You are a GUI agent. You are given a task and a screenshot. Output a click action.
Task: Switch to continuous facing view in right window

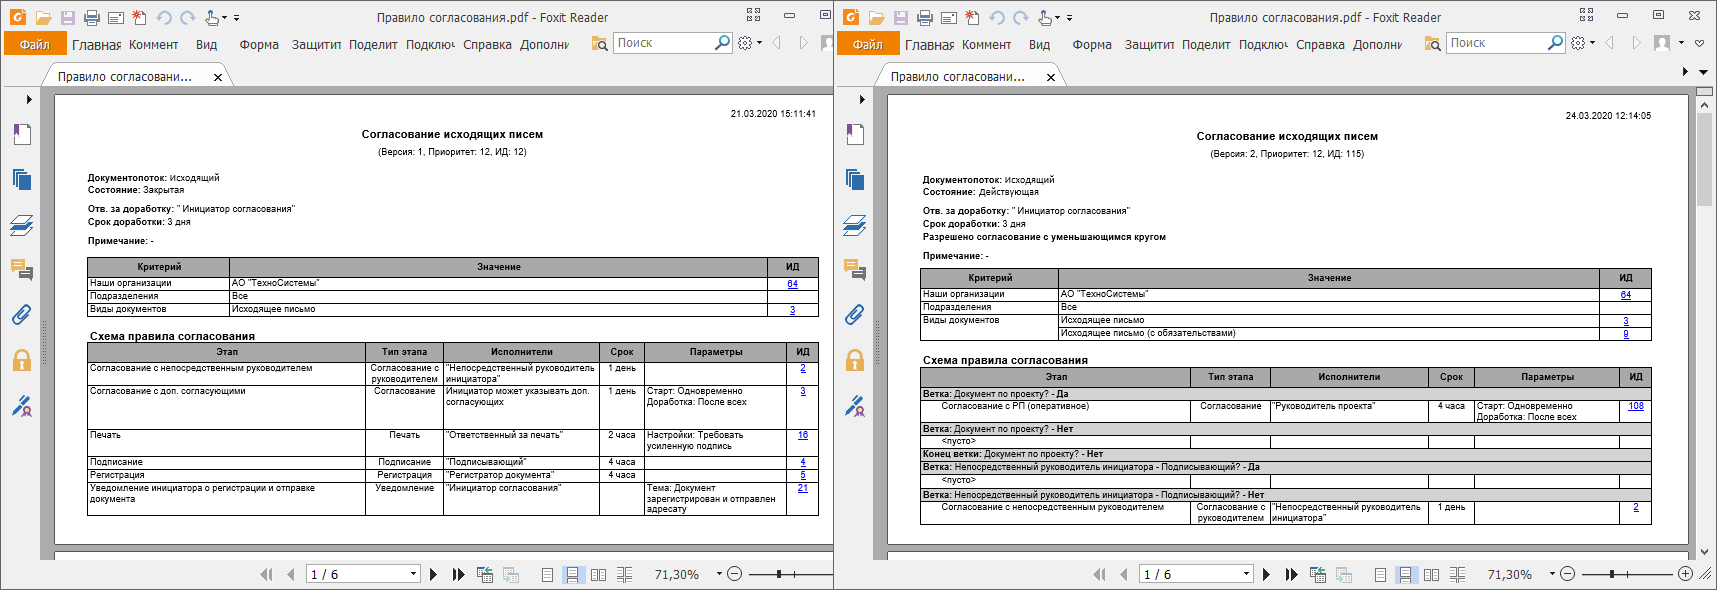(x=1457, y=574)
